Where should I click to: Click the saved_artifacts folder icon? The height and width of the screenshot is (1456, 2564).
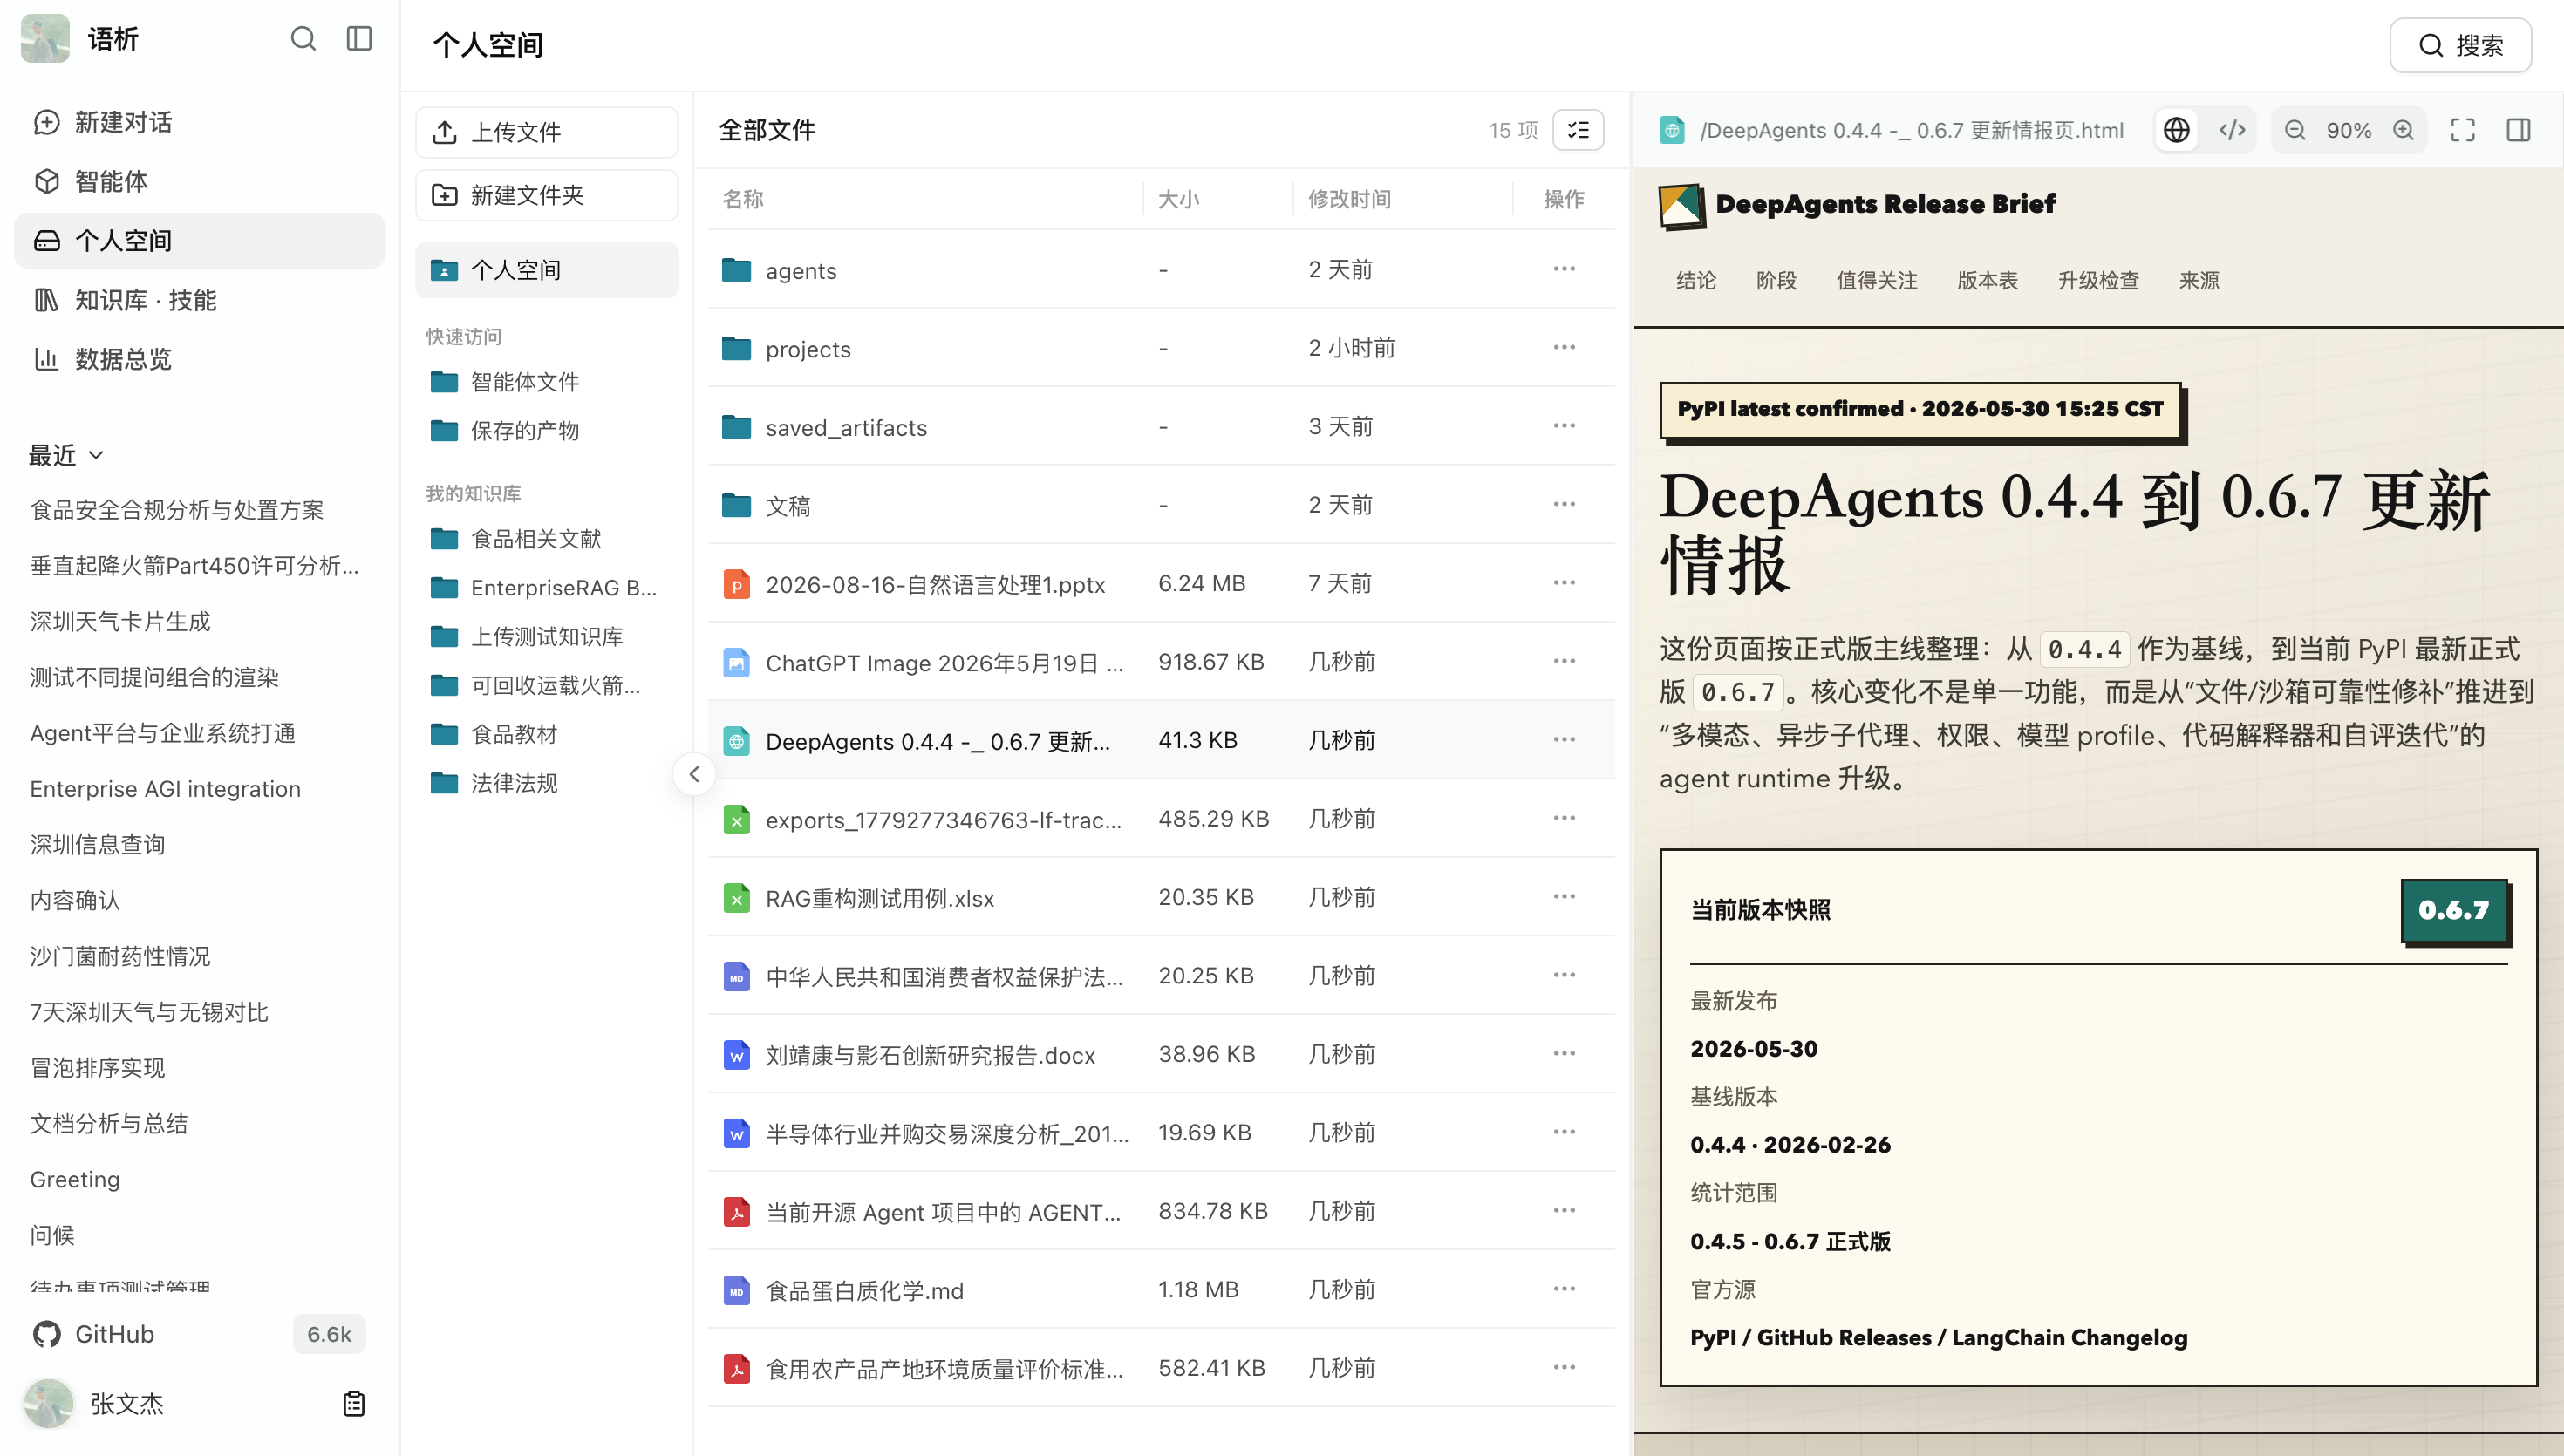tap(737, 427)
